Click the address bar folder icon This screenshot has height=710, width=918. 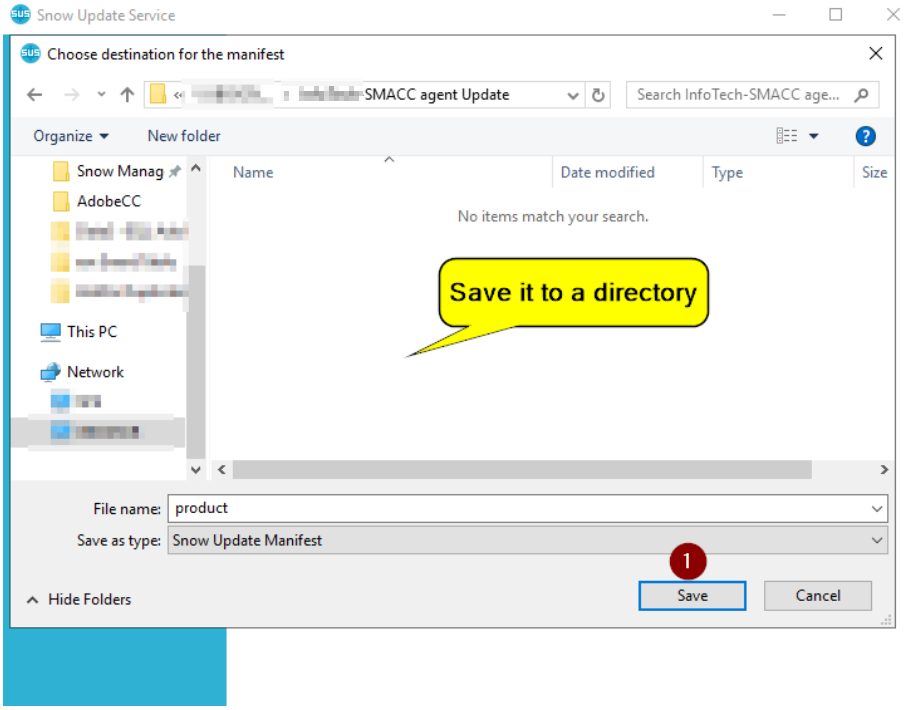[x=157, y=94]
